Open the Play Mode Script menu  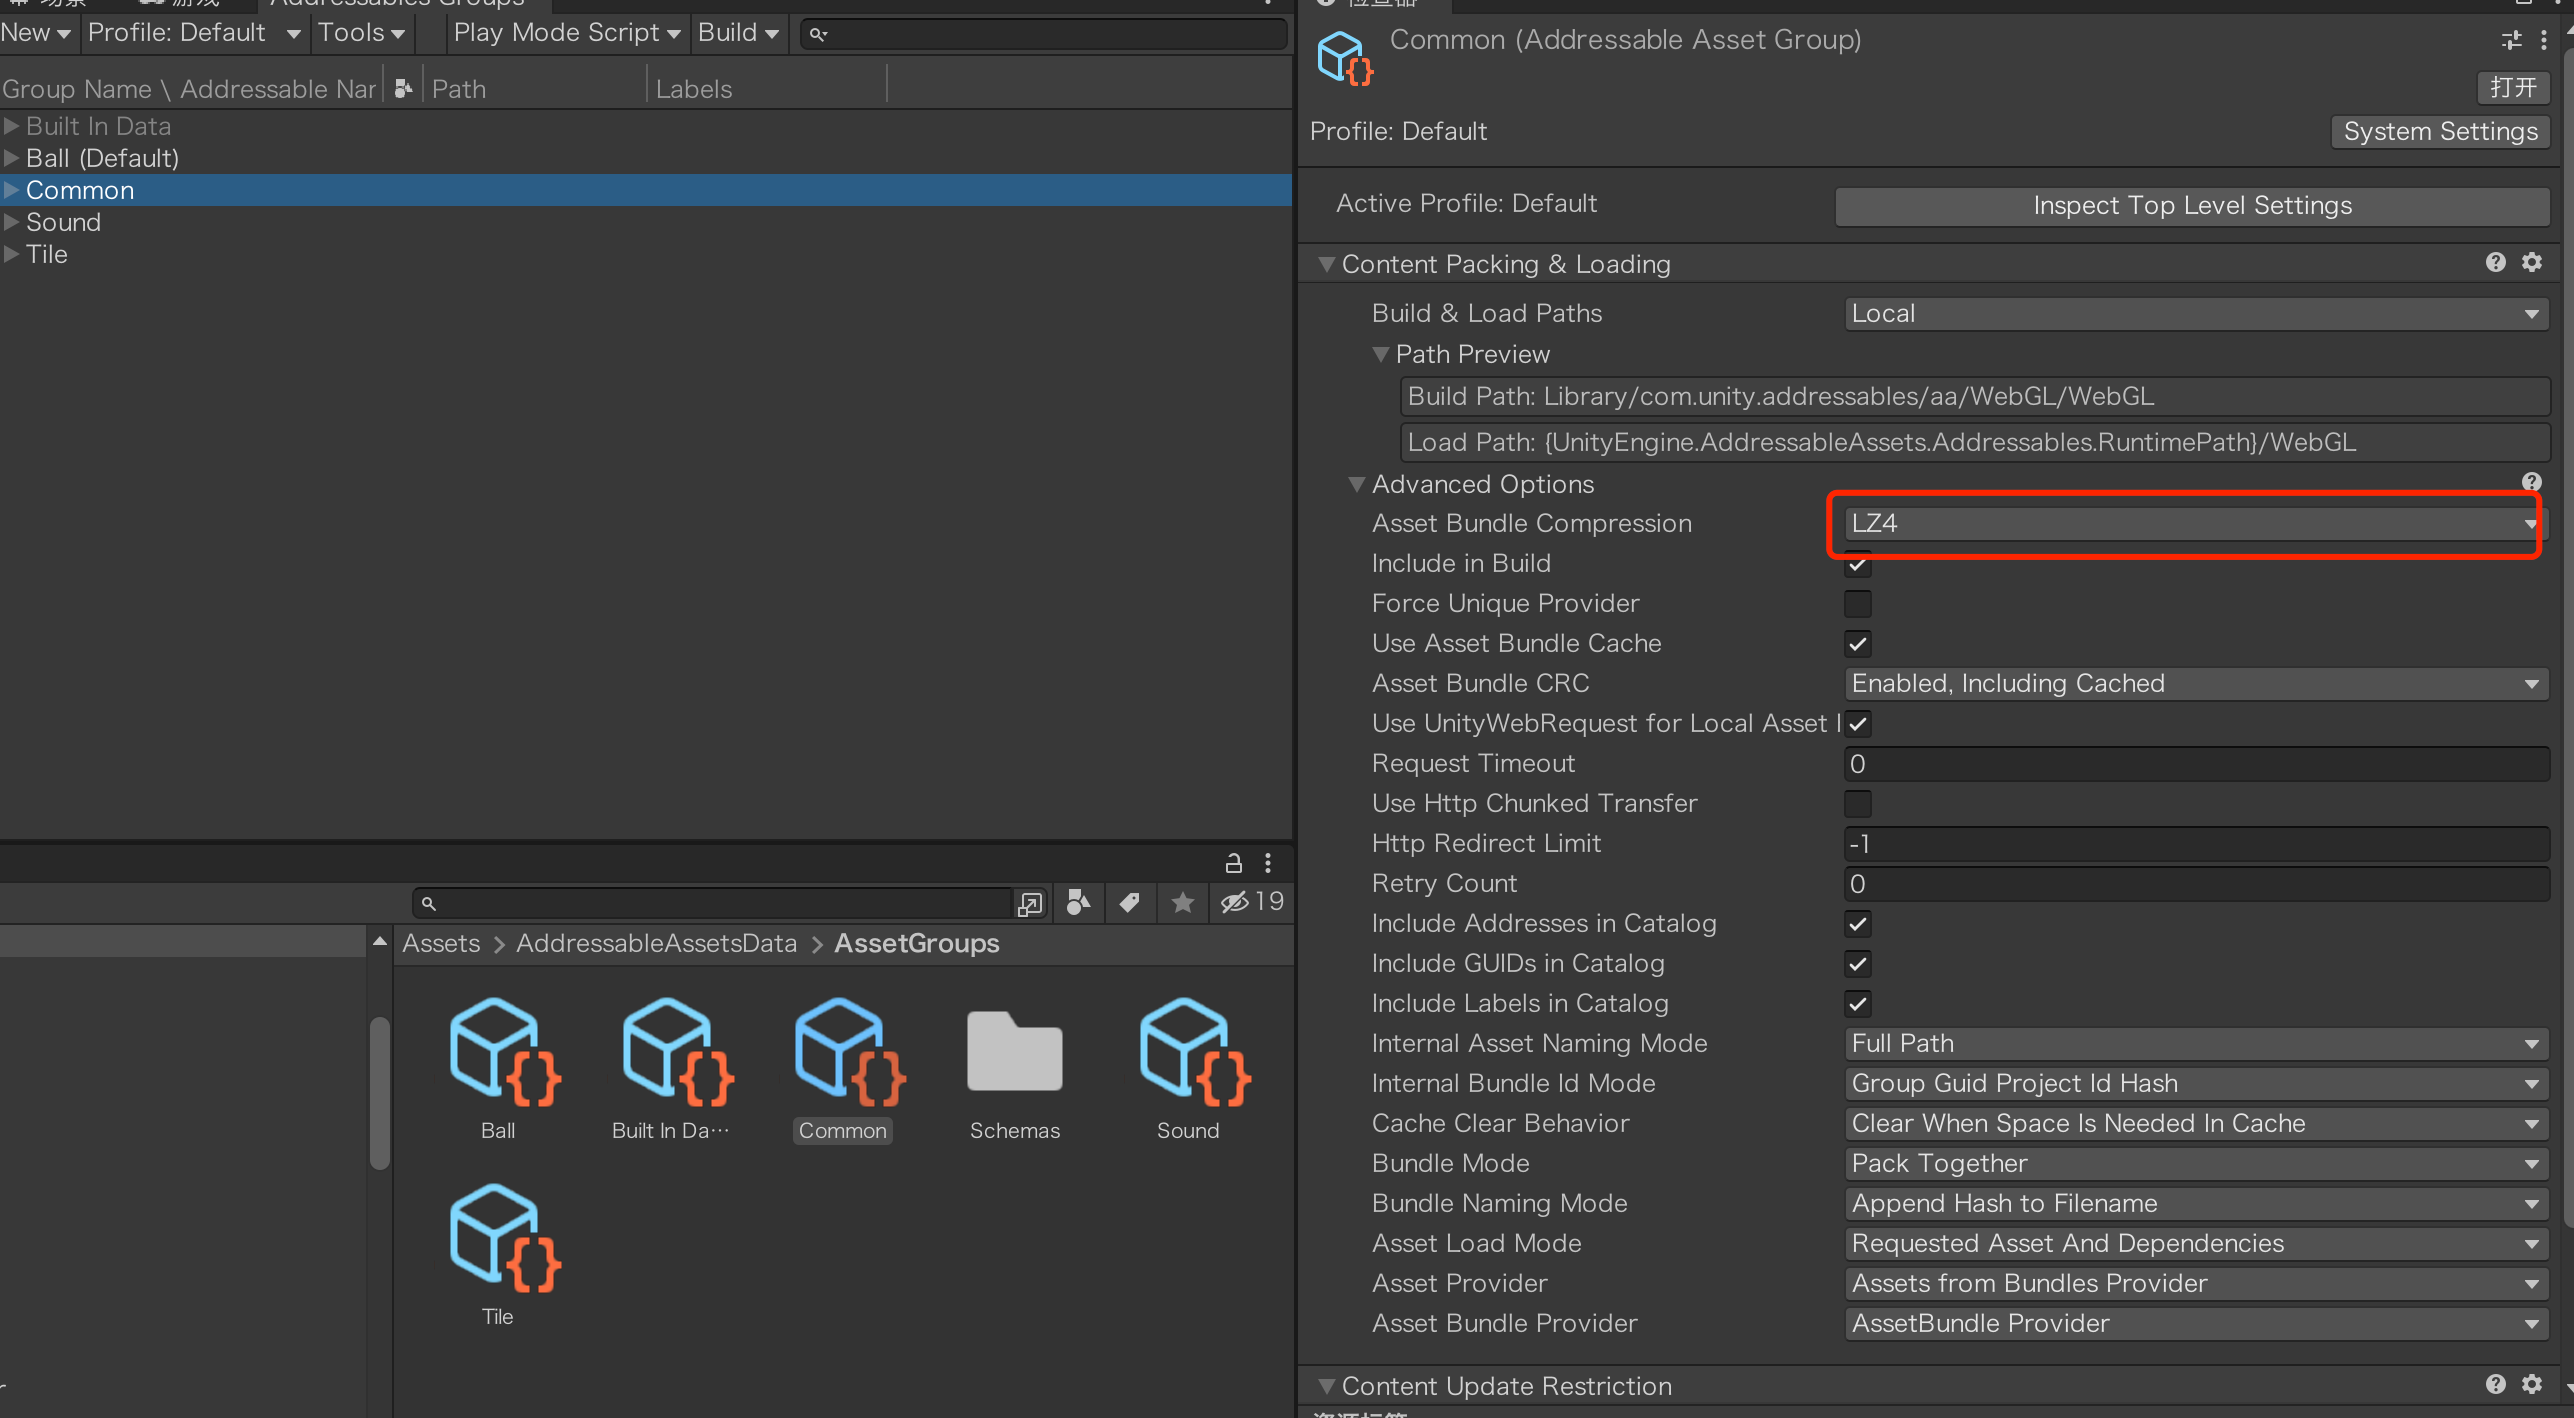point(566,33)
